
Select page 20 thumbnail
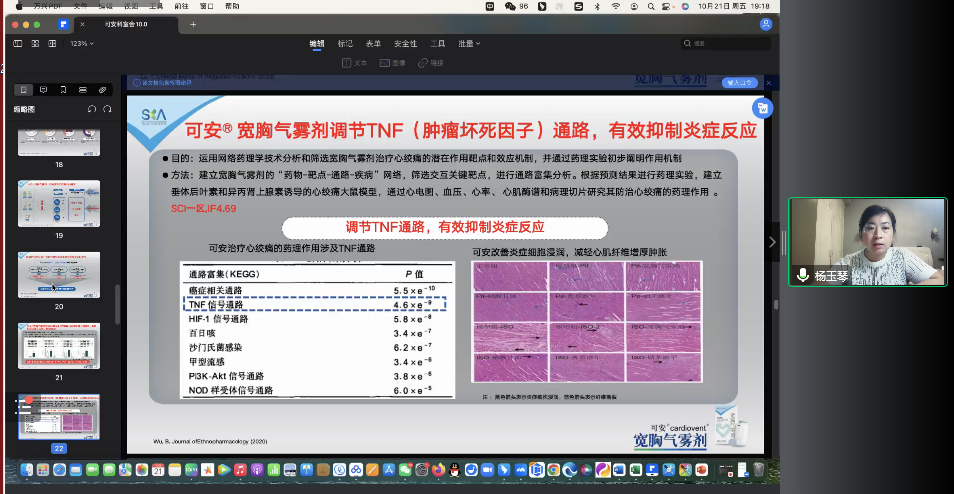59,275
